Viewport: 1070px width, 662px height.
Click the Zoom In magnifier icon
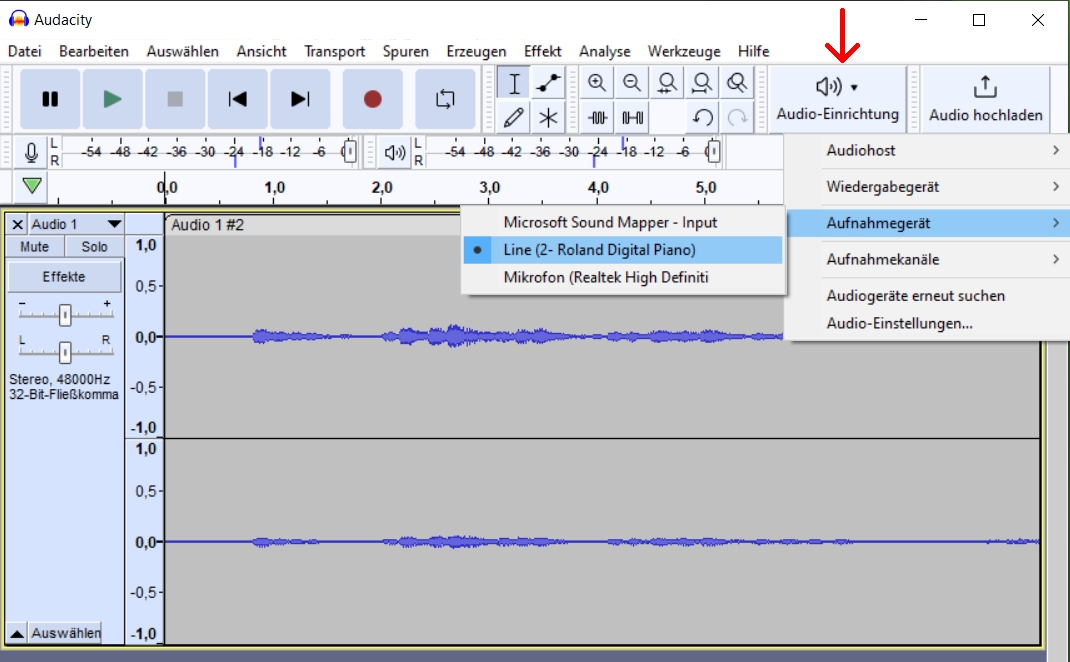click(597, 83)
